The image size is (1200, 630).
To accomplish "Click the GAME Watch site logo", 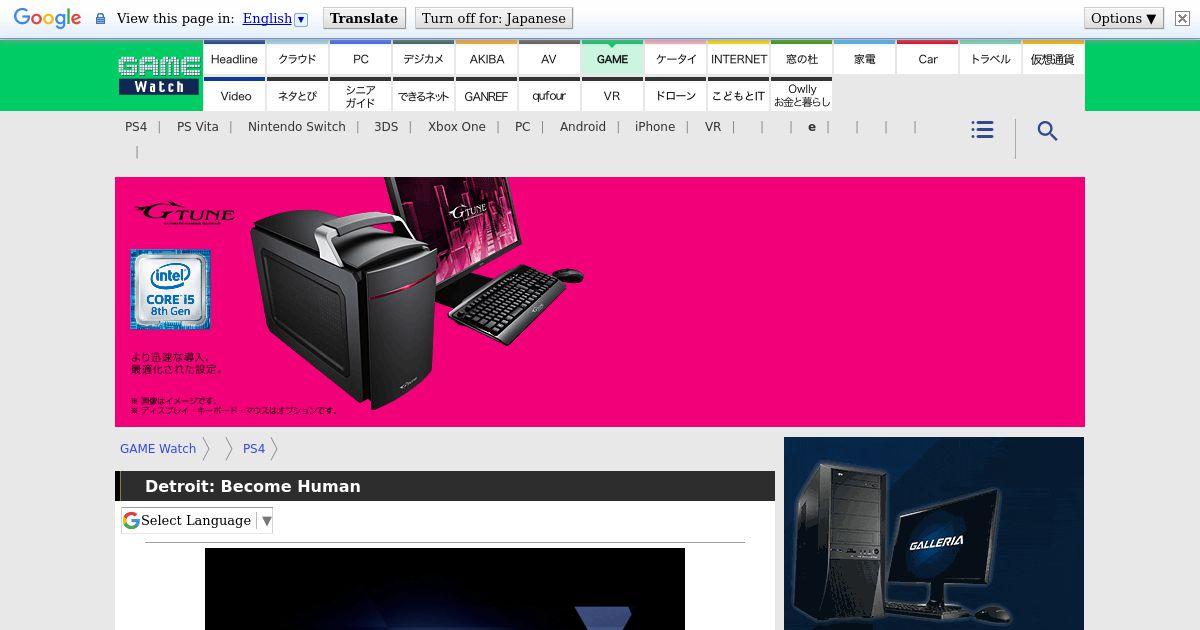I will click(x=159, y=76).
